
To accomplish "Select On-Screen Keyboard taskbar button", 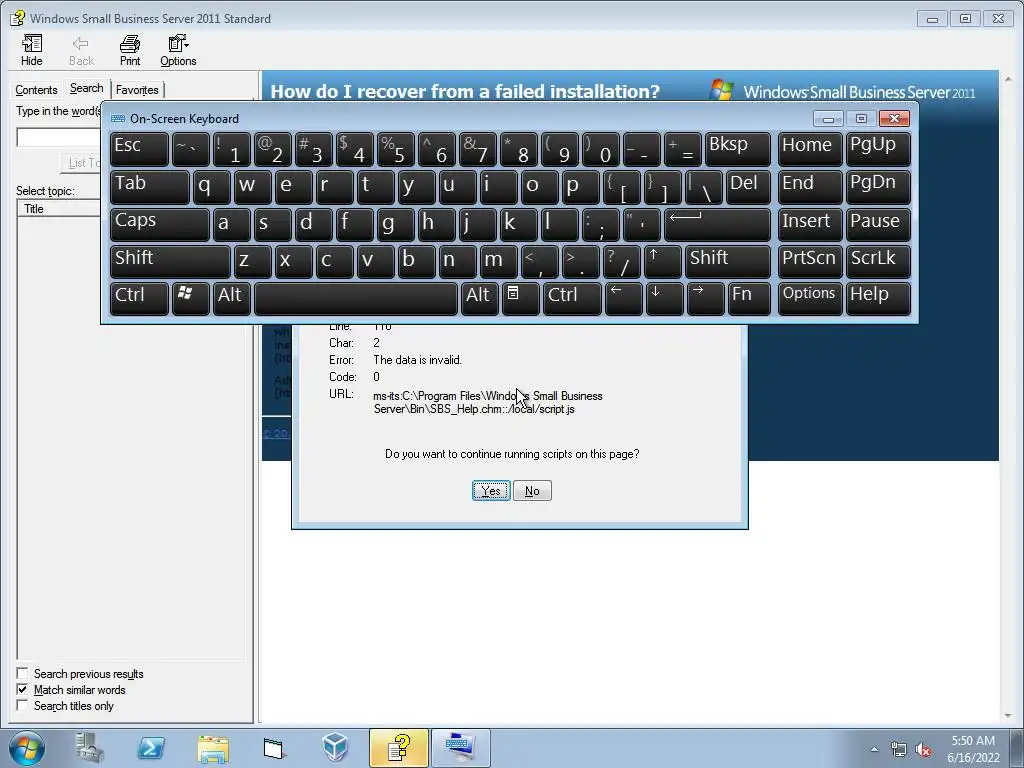I will (x=460, y=748).
